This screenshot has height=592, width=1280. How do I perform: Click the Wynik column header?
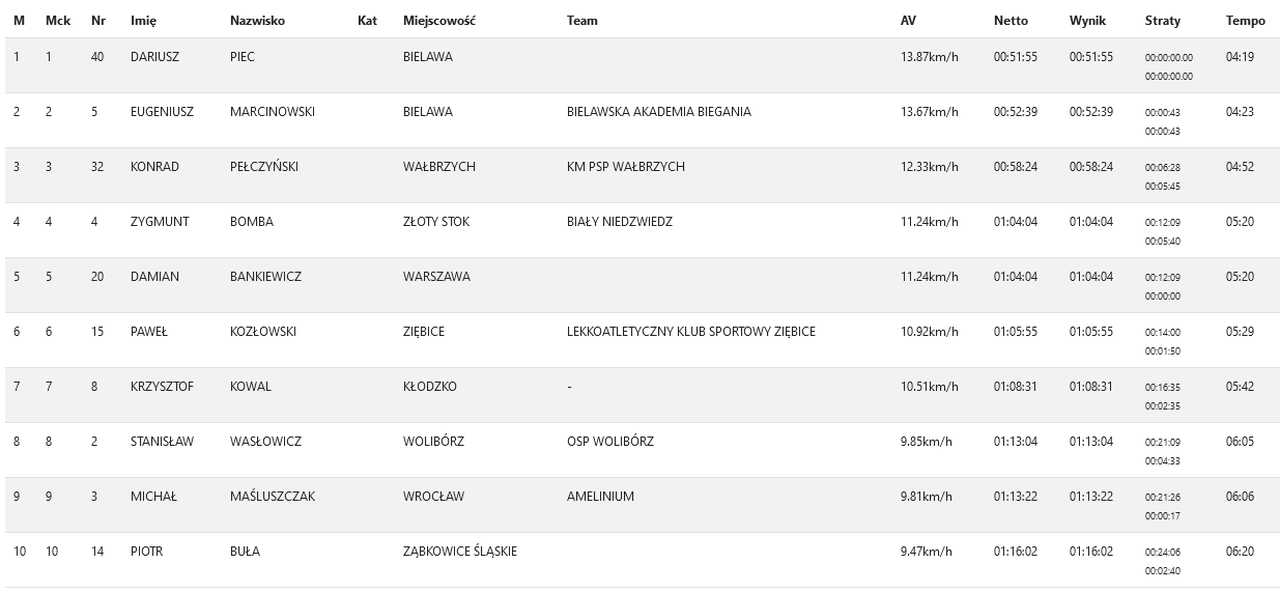[x=1087, y=20]
